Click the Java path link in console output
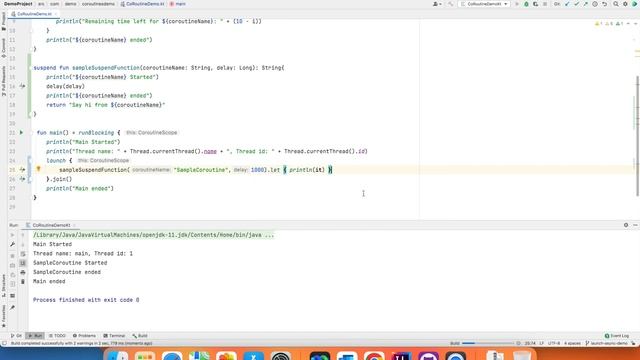Screen dimensions: 640x360 pos(153,235)
